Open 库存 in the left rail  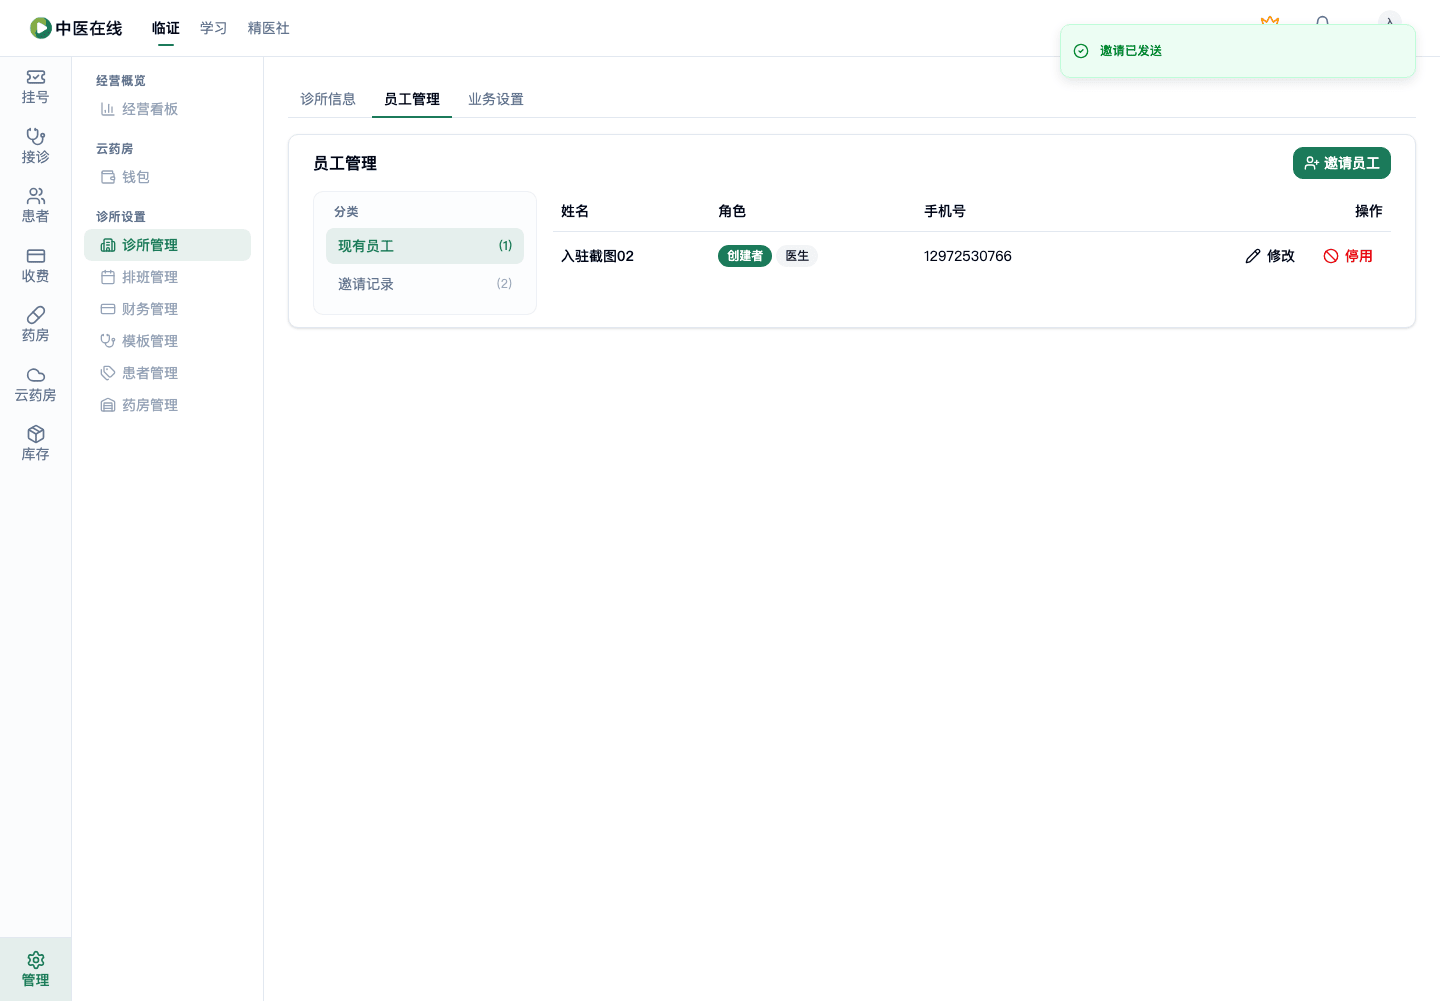(35, 444)
